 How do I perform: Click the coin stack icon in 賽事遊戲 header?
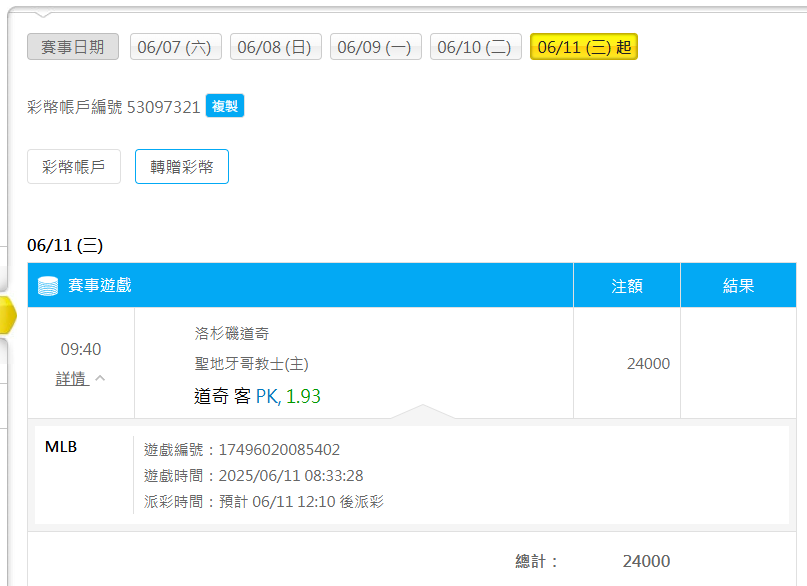click(48, 286)
